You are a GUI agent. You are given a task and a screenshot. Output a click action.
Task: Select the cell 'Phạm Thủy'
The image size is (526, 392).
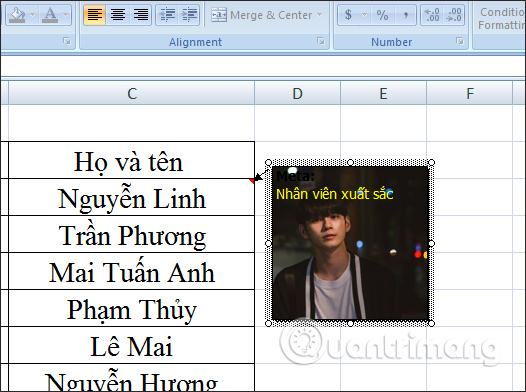click(x=132, y=308)
